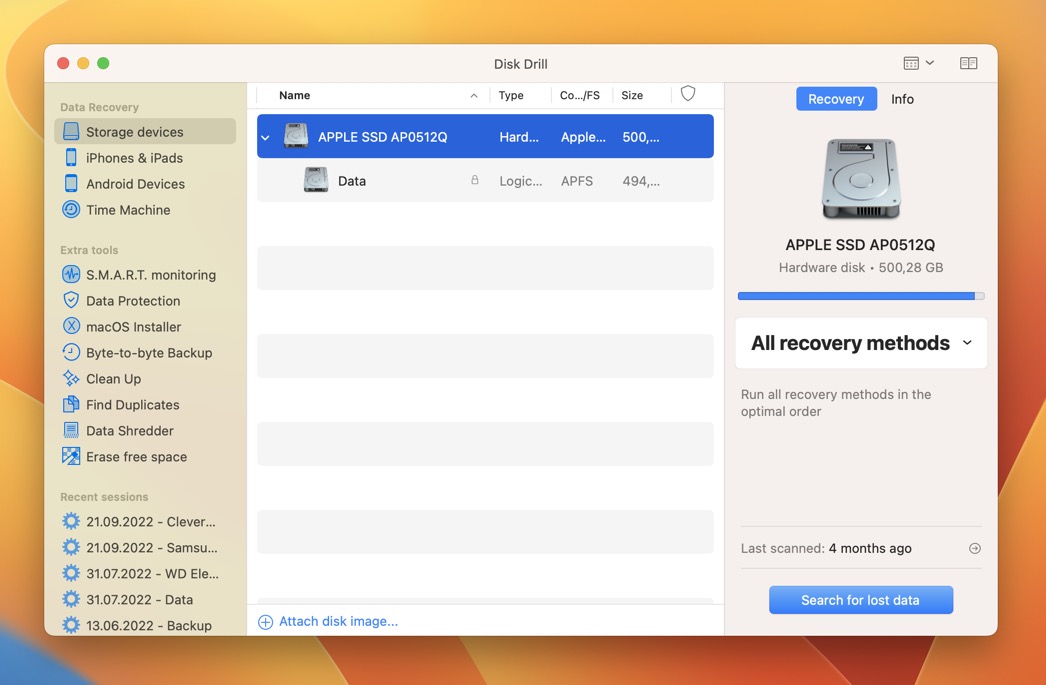Click the Apple... file system cell
Screen dimensions: 1046x685
[x=583, y=137]
